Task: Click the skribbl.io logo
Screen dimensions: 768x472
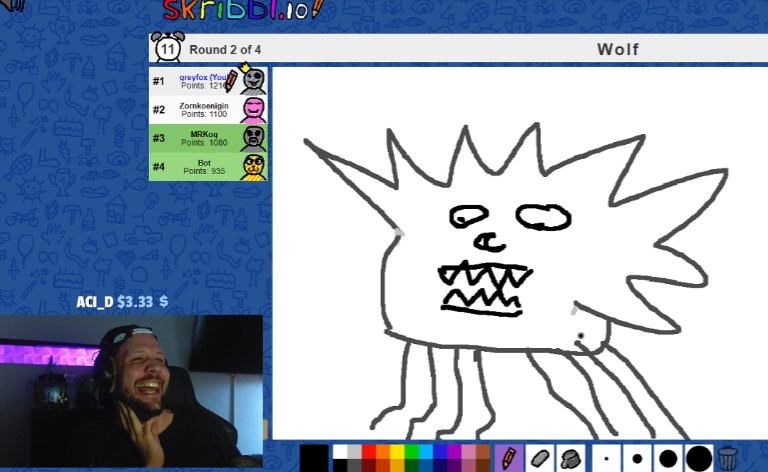Action: (243, 10)
